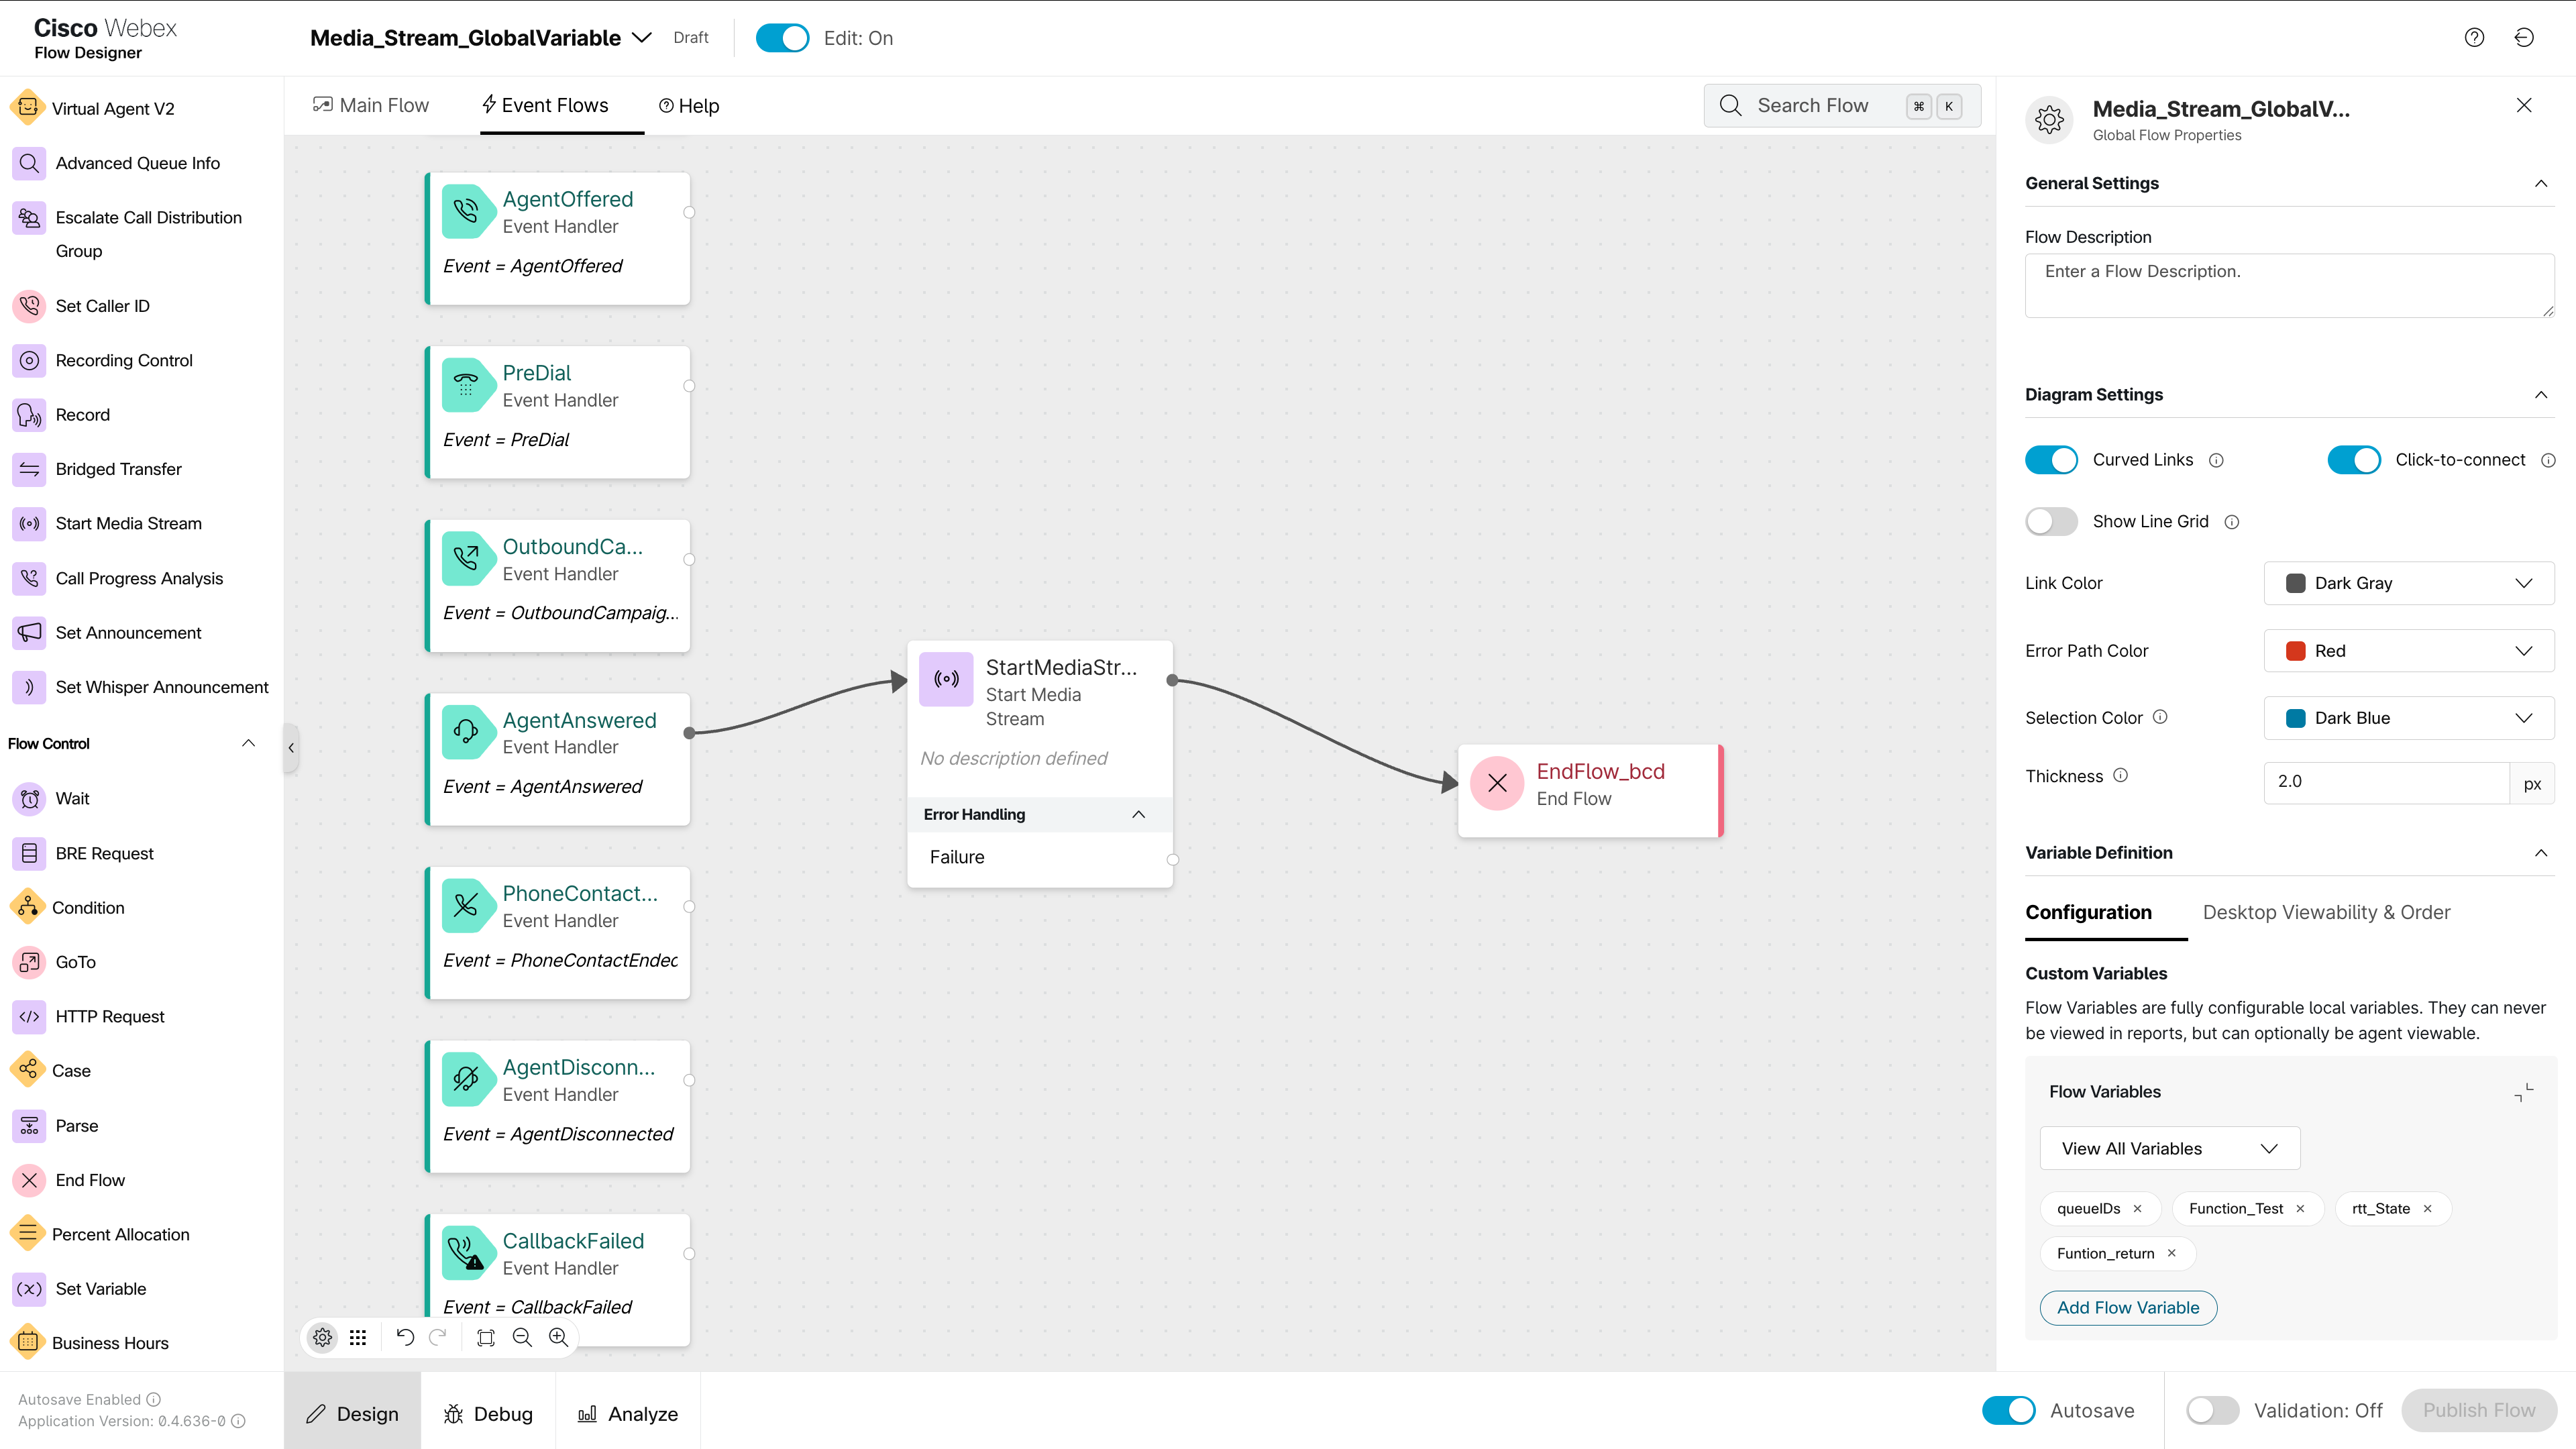This screenshot has height=1449, width=2576.
Task: Click the Add Flow Variable button
Action: point(2127,1307)
